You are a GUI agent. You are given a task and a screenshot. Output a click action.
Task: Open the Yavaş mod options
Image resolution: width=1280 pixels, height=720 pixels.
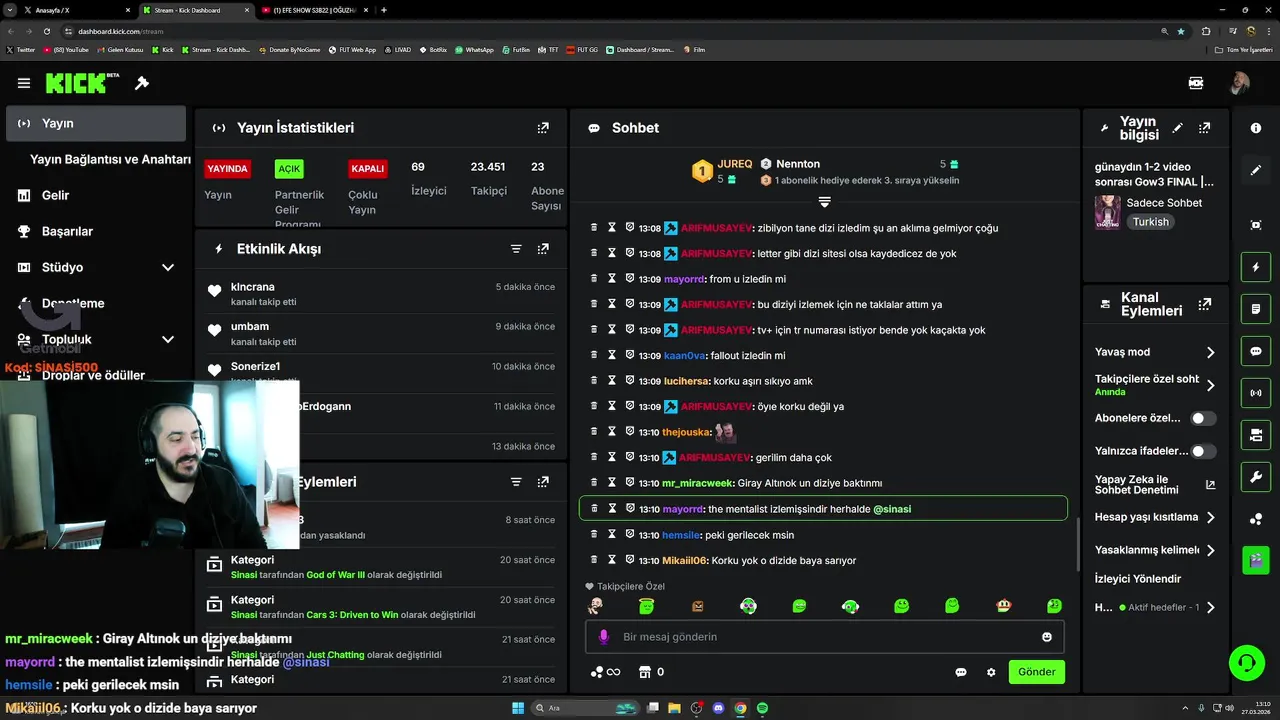(x=1156, y=352)
